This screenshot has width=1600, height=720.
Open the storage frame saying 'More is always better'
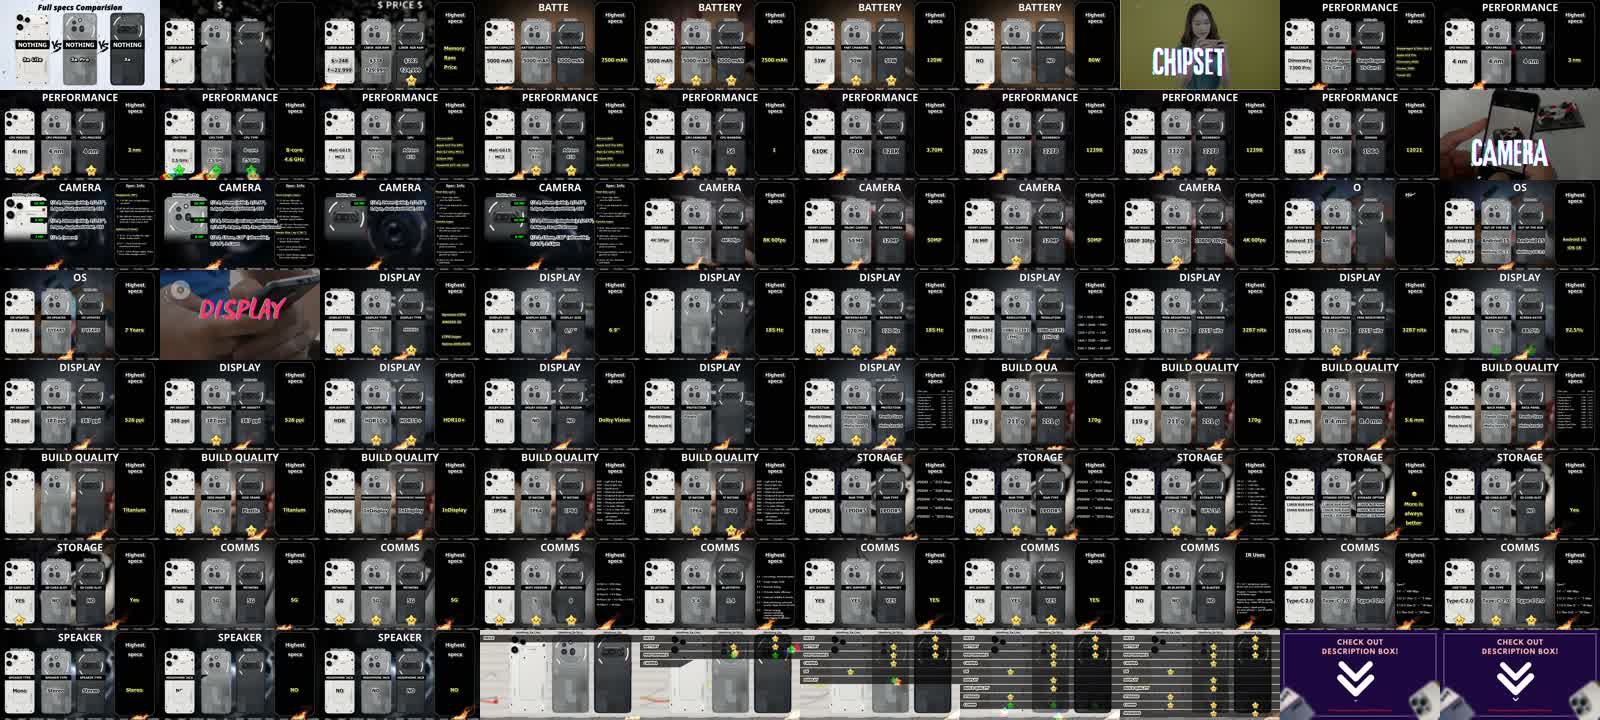tap(1360, 495)
